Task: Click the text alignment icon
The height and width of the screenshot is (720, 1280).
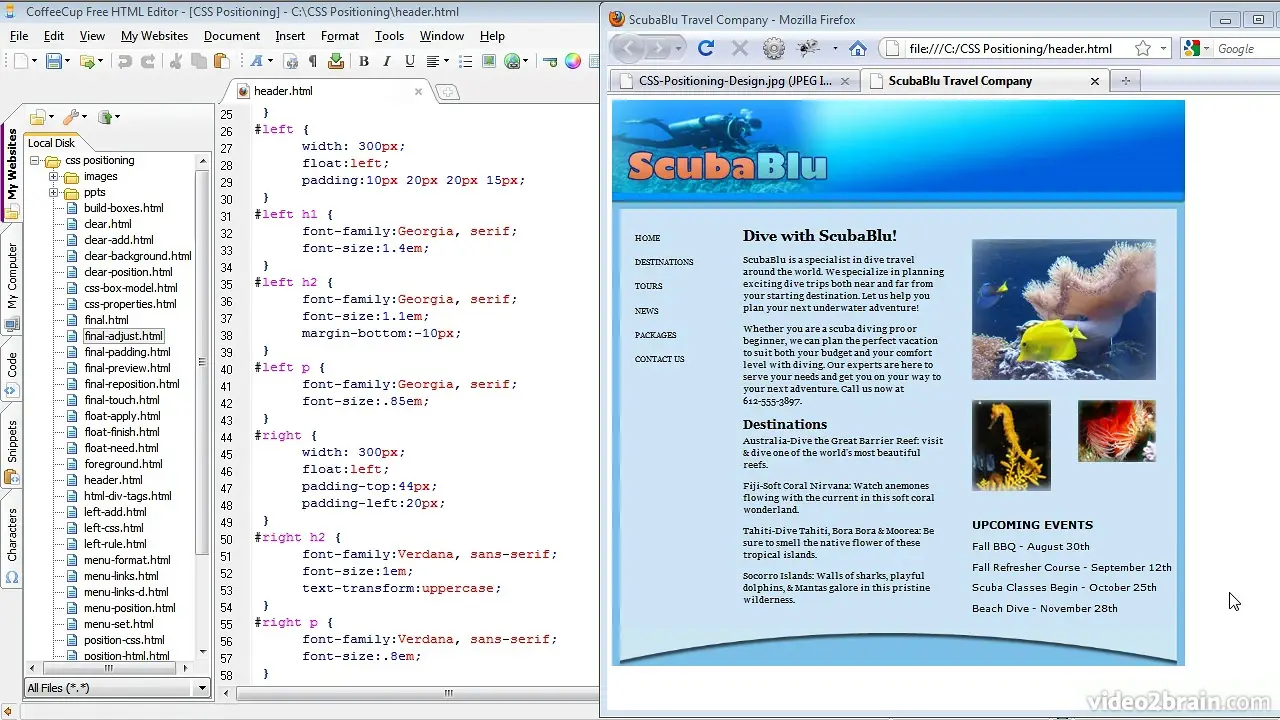Action: (433, 61)
